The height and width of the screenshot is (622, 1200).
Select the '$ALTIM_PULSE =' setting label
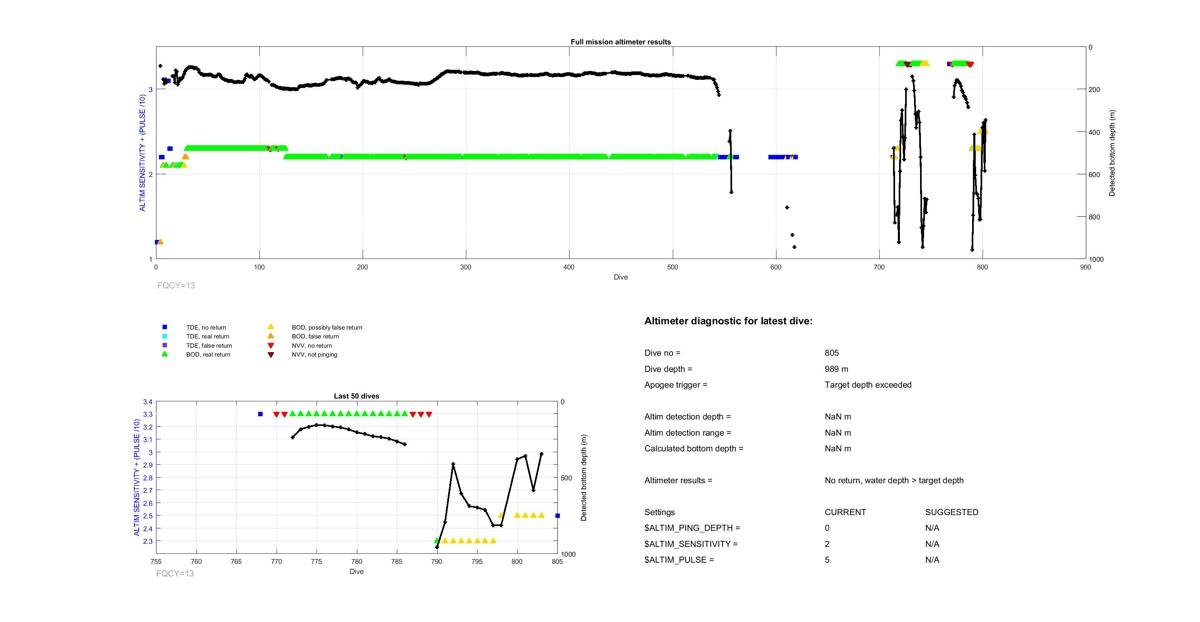point(679,560)
